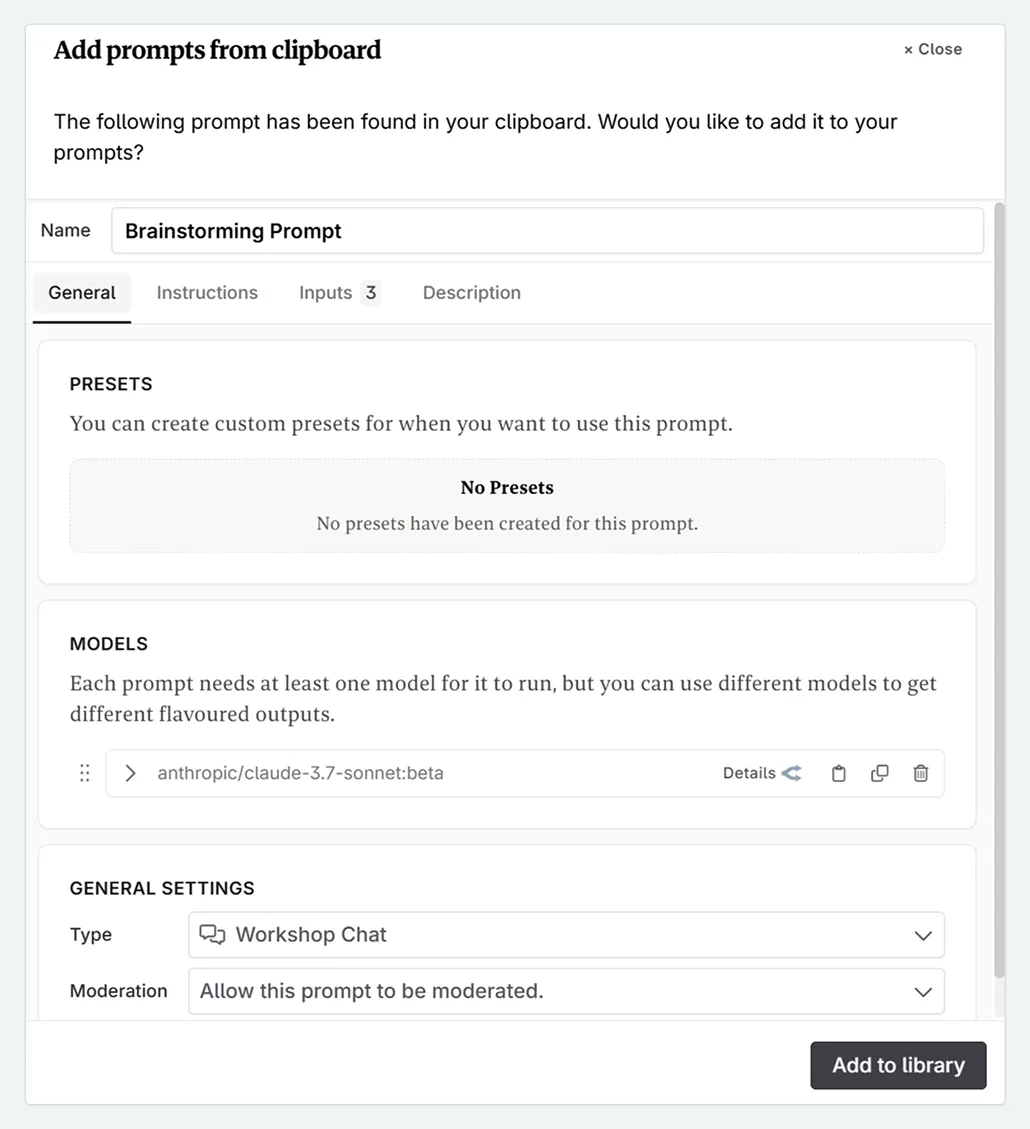Click Add to library
Screen dimensions: 1030x1129
point(897,1065)
